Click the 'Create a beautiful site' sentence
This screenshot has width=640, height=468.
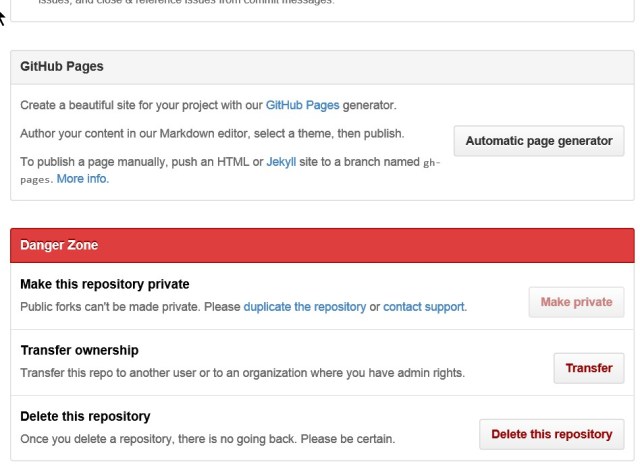click(140, 105)
